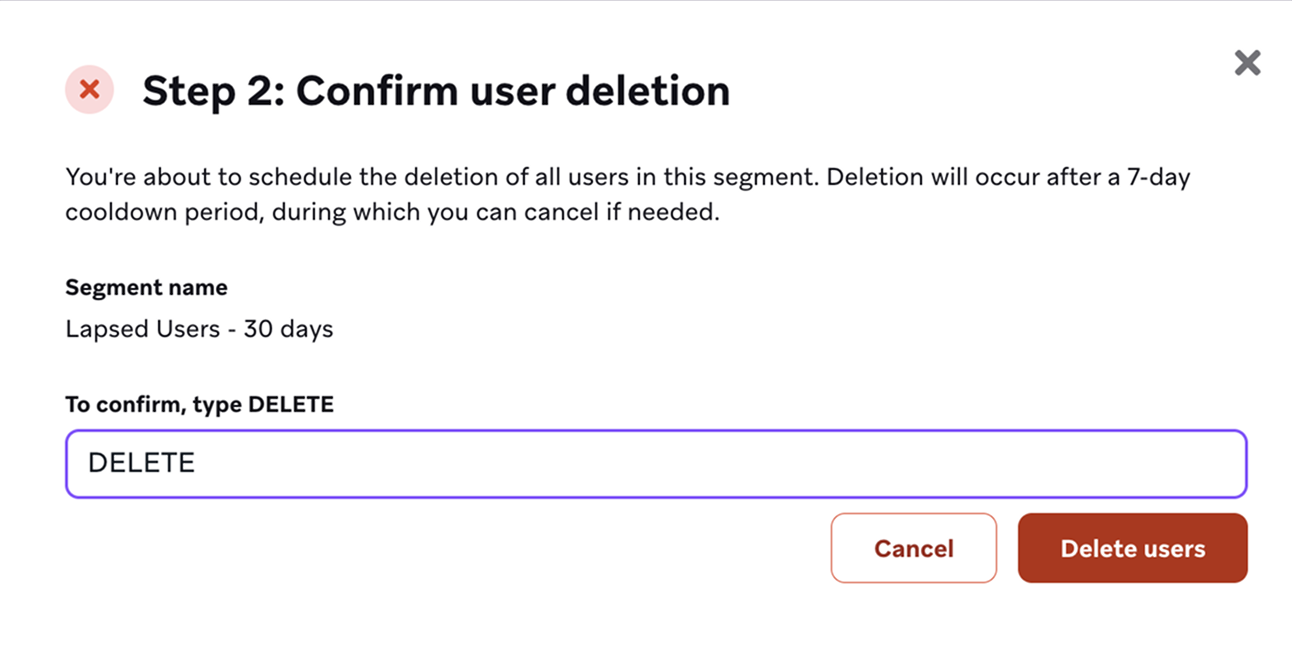The image size is (1292, 645).
Task: Select the Lapsed Users - 30 days segment text
Action: [199, 328]
